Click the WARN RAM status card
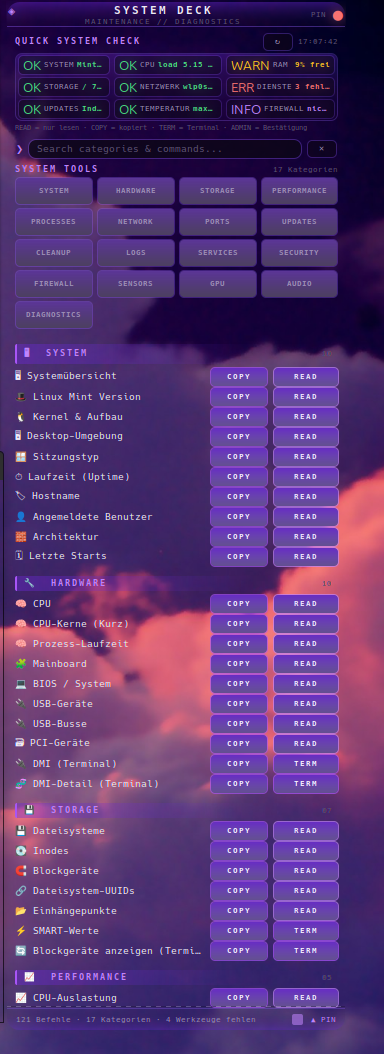 coord(280,65)
